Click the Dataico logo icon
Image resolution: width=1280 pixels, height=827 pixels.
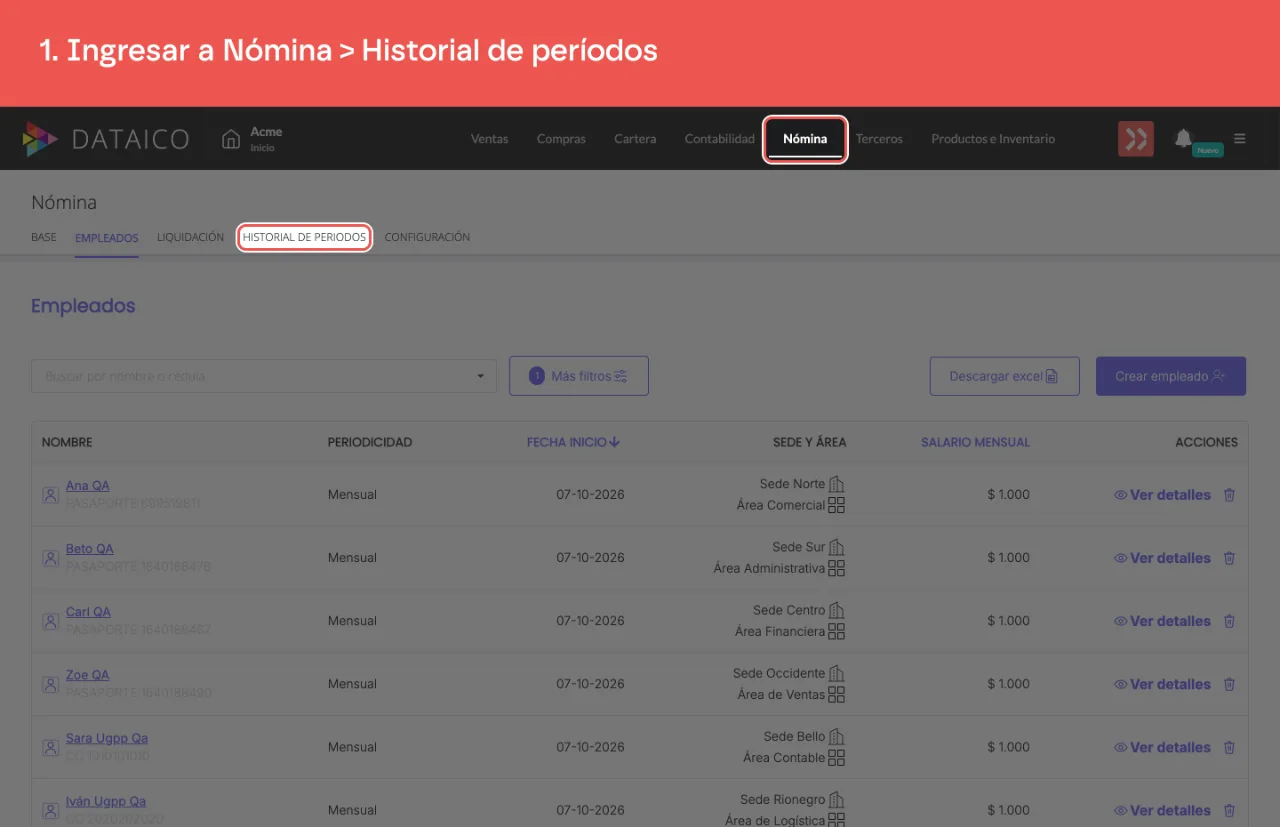pos(40,139)
